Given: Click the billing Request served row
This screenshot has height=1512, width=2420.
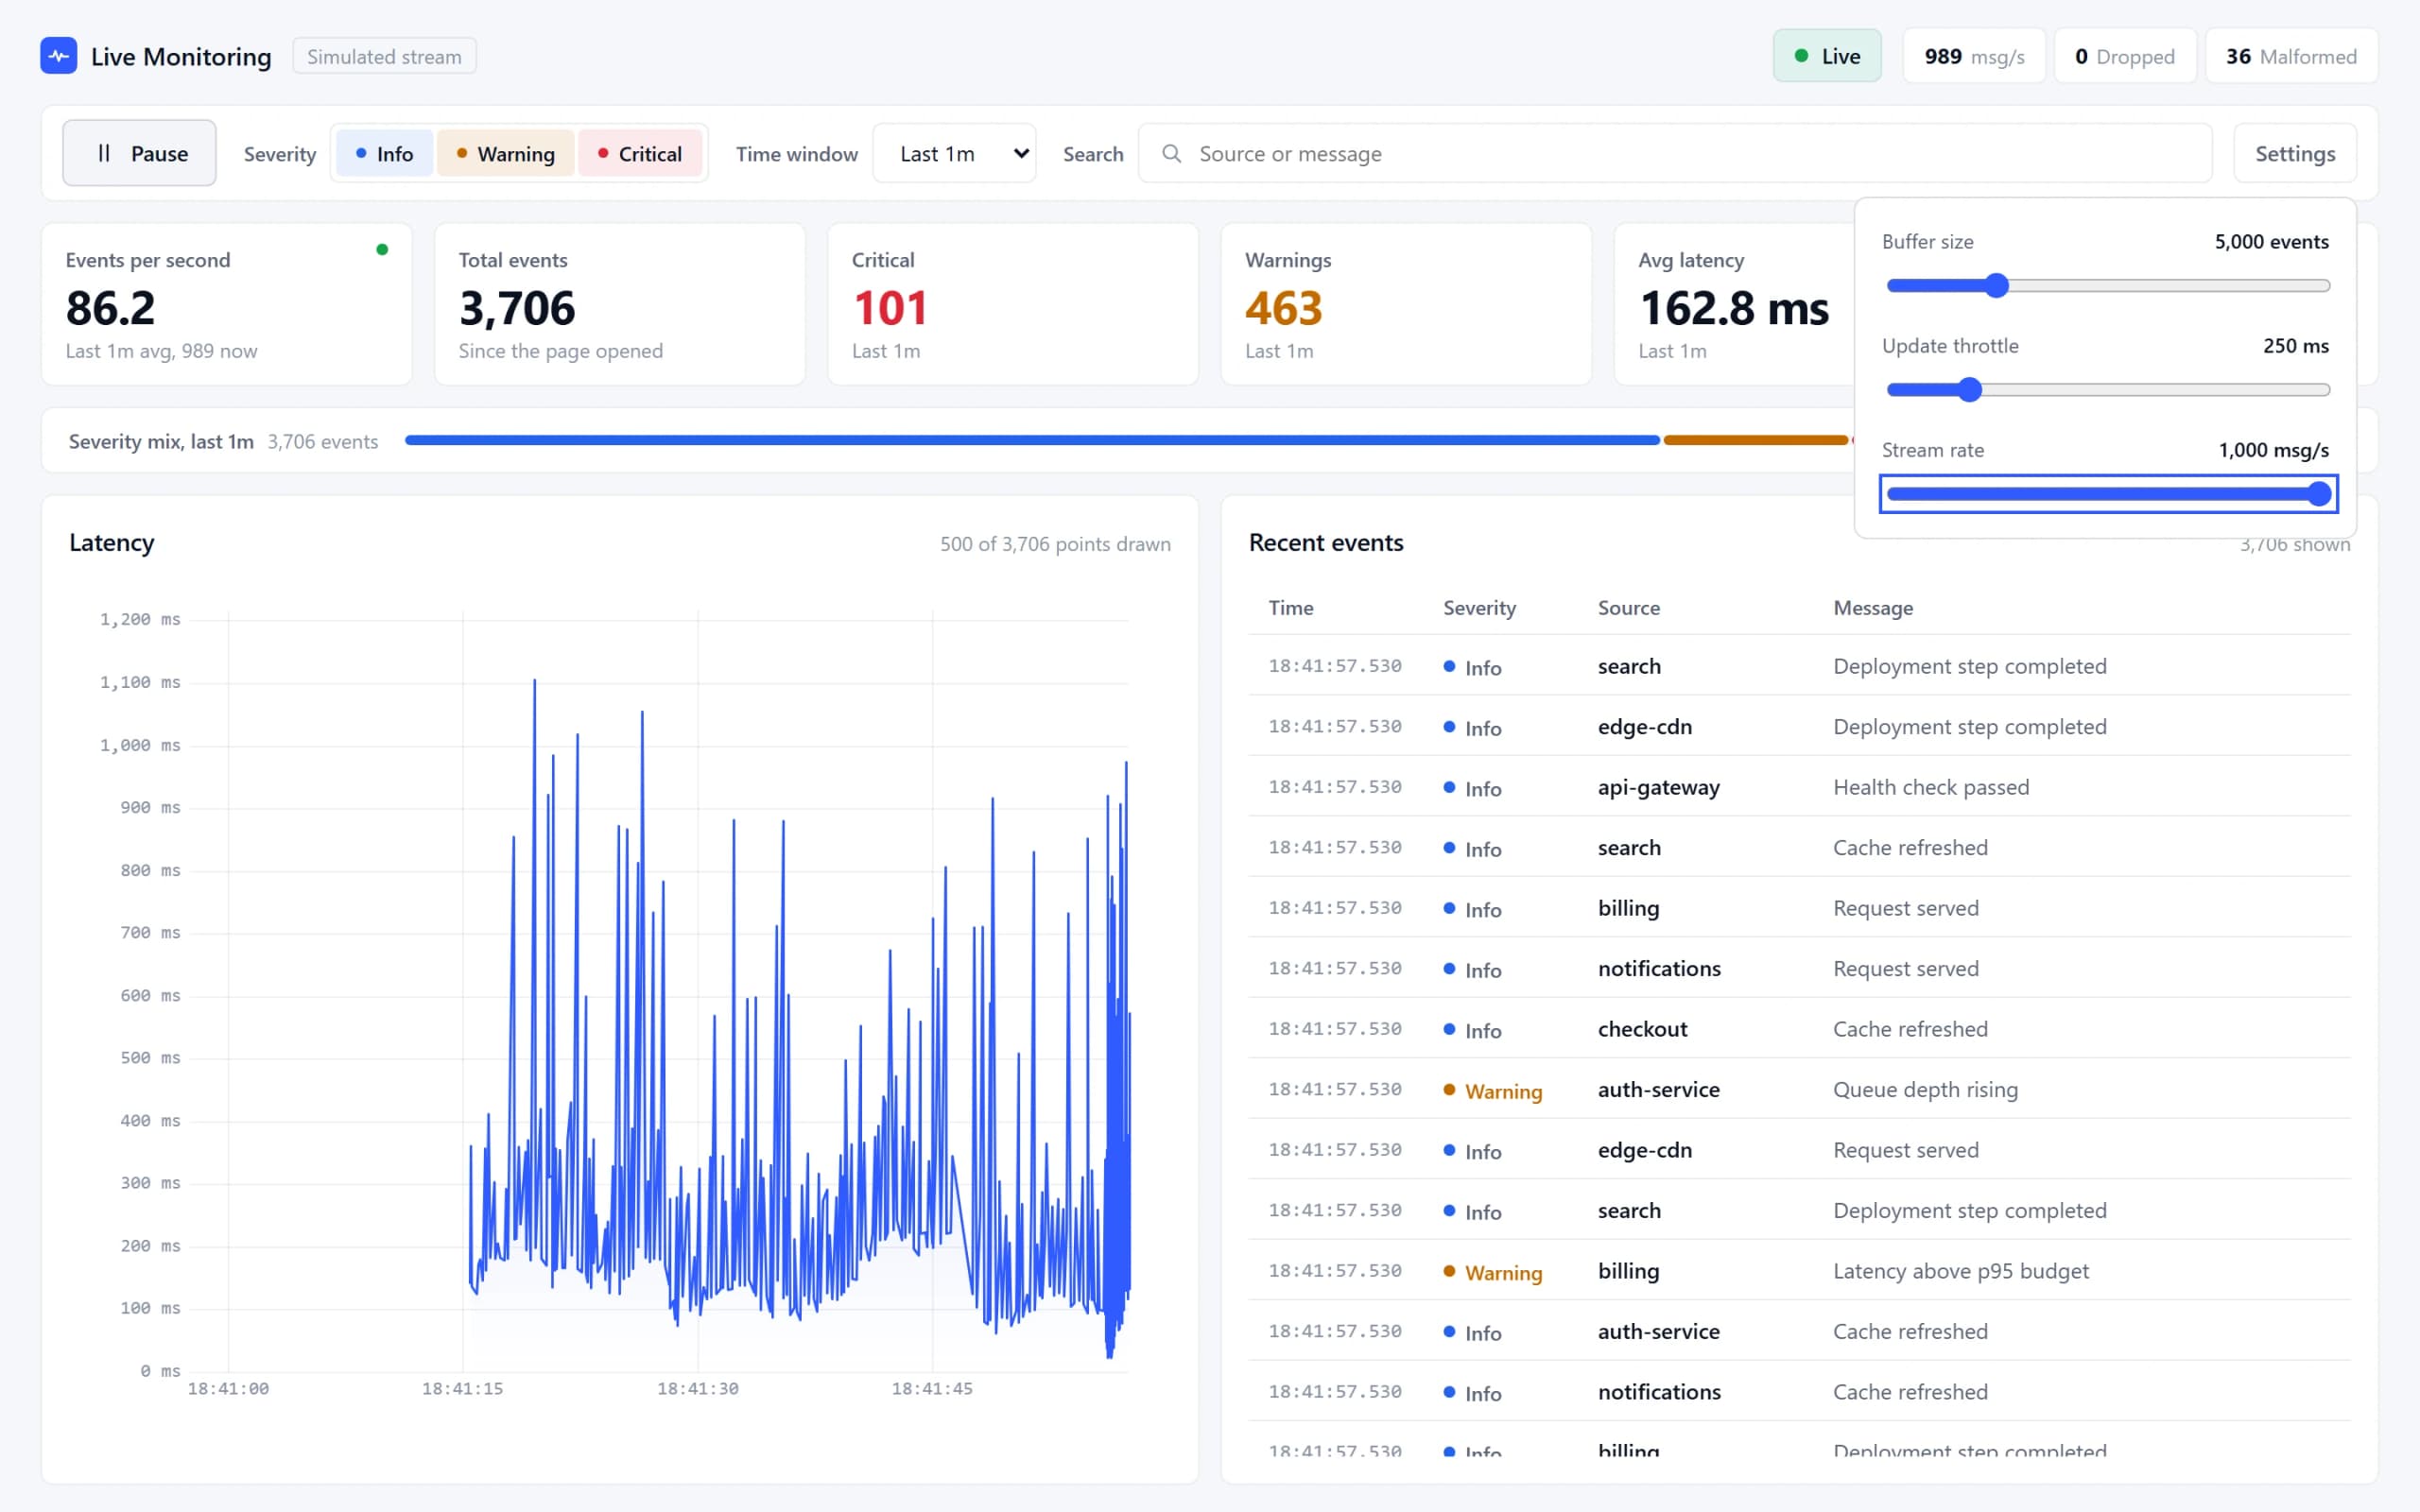Looking at the screenshot, I should point(1799,908).
